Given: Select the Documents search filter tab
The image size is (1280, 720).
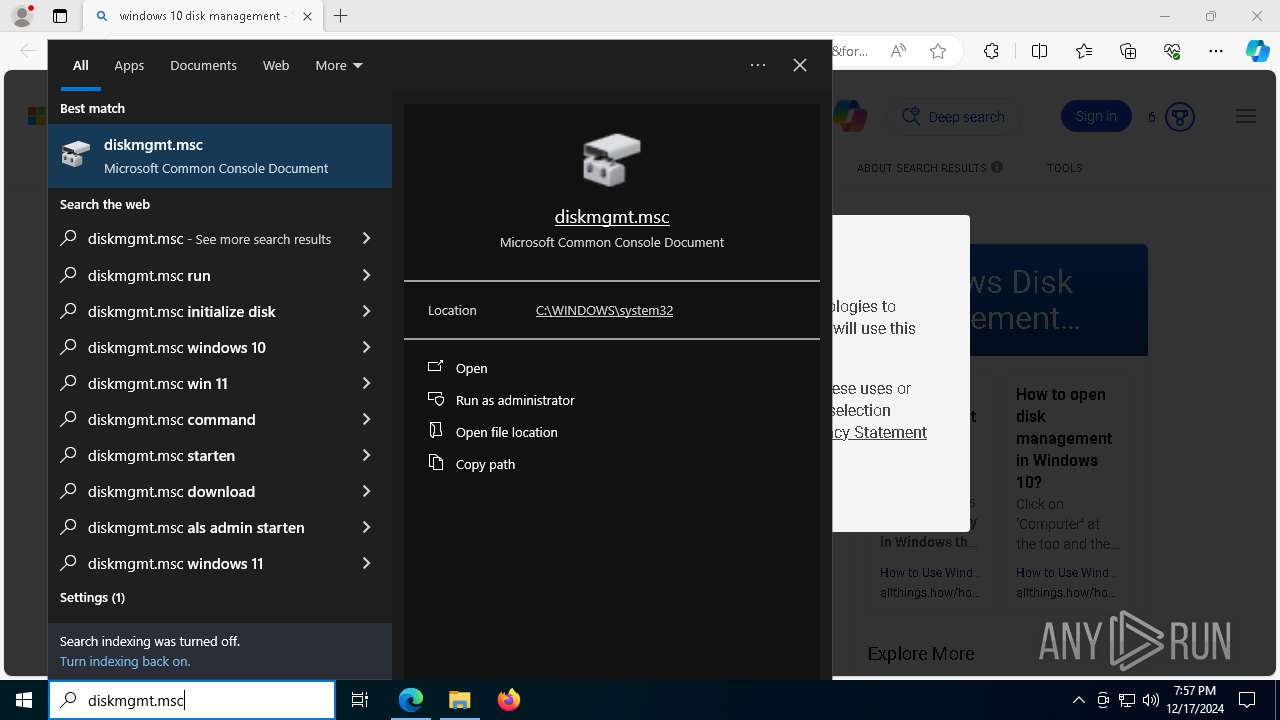Looking at the screenshot, I should (x=203, y=65).
